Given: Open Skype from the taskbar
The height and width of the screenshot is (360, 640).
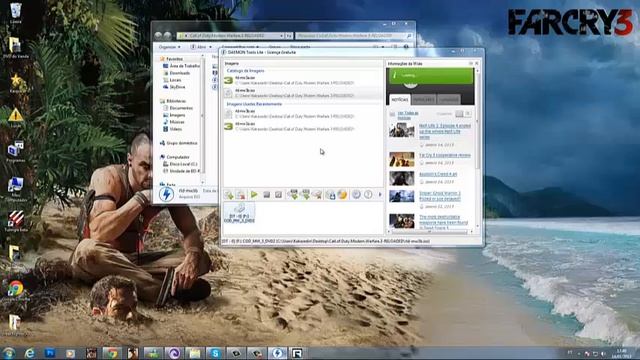Looking at the screenshot, I should 215,353.
